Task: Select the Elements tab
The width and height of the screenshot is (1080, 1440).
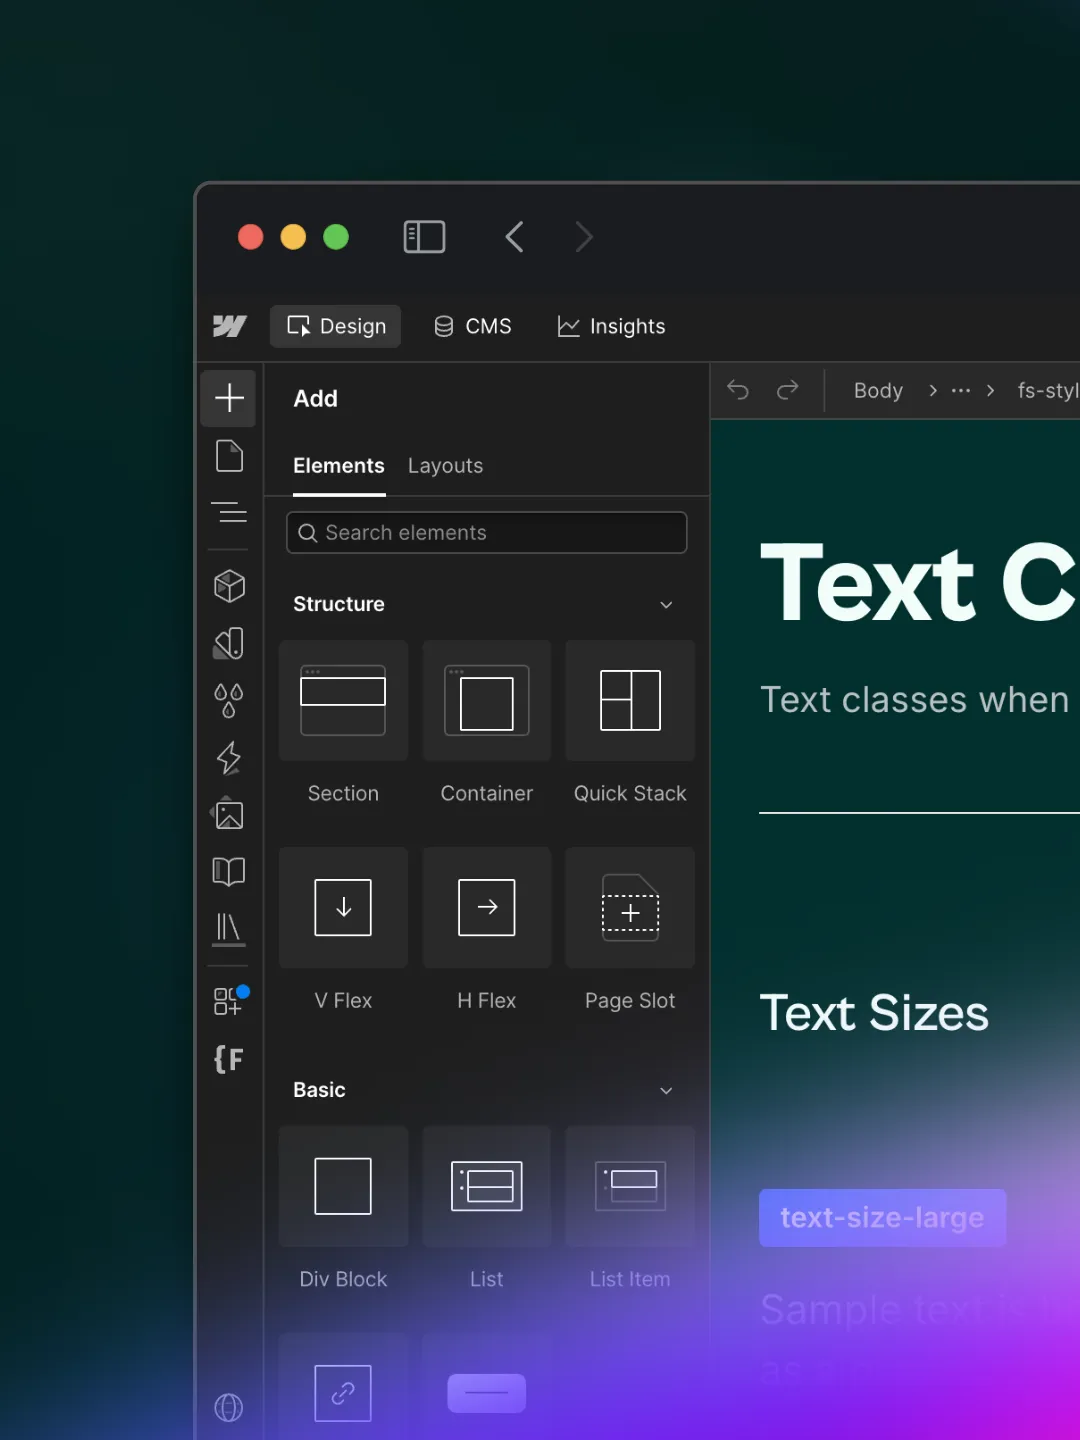Action: (x=339, y=466)
